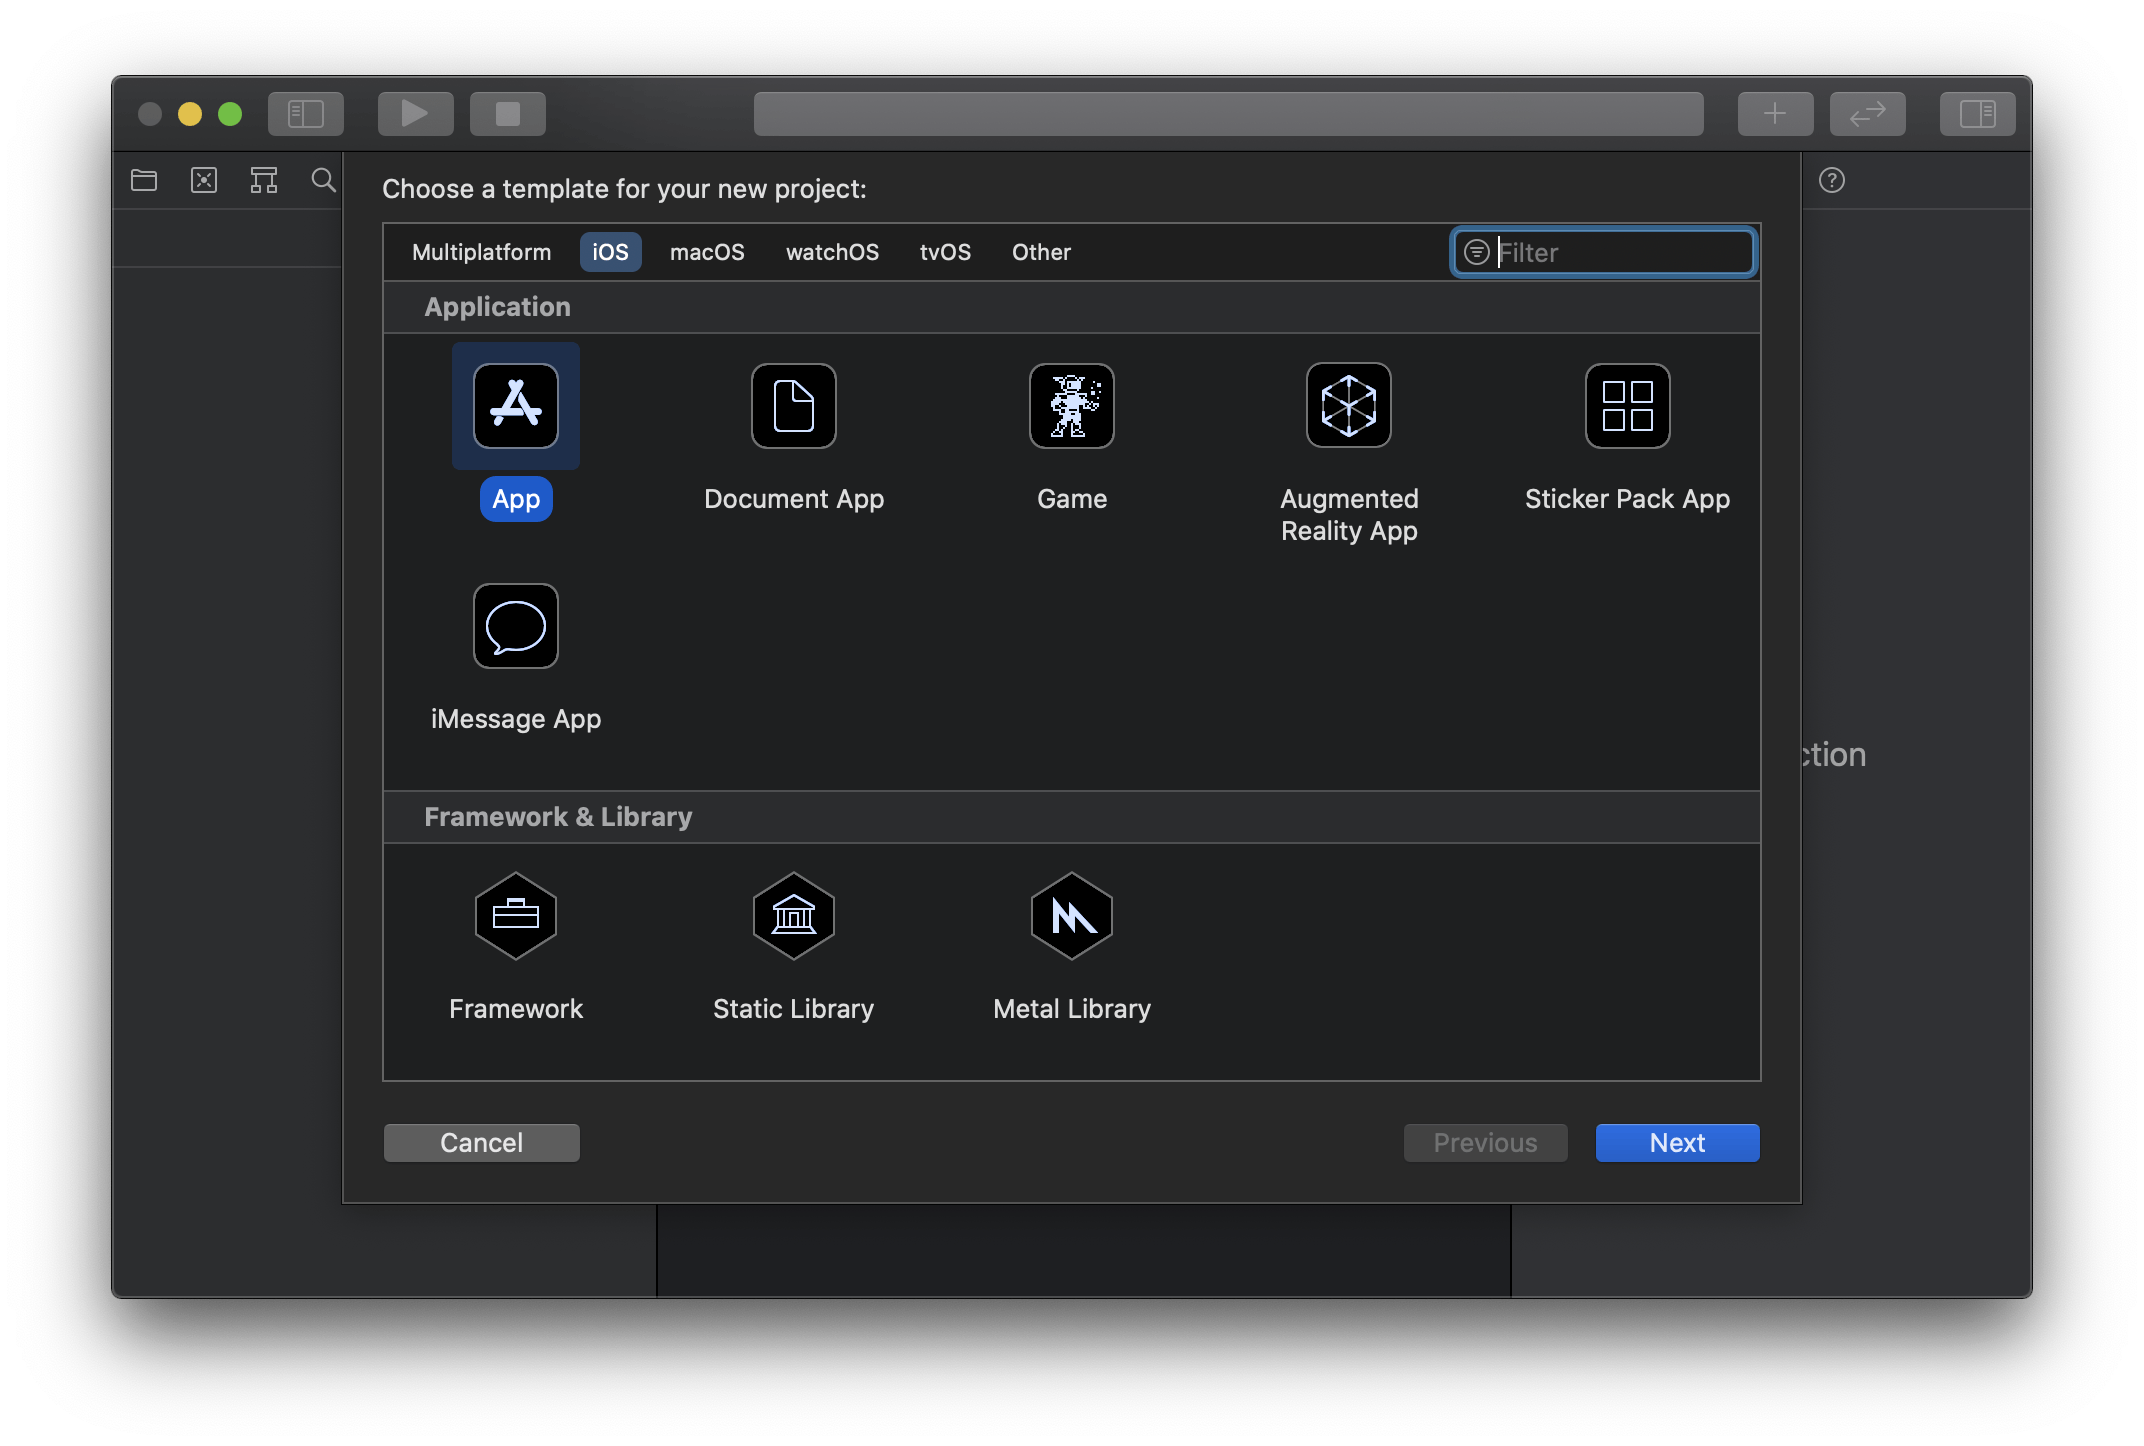Image resolution: width=2144 pixels, height=1446 pixels.
Task: Click the Next button
Action: [x=1677, y=1143]
